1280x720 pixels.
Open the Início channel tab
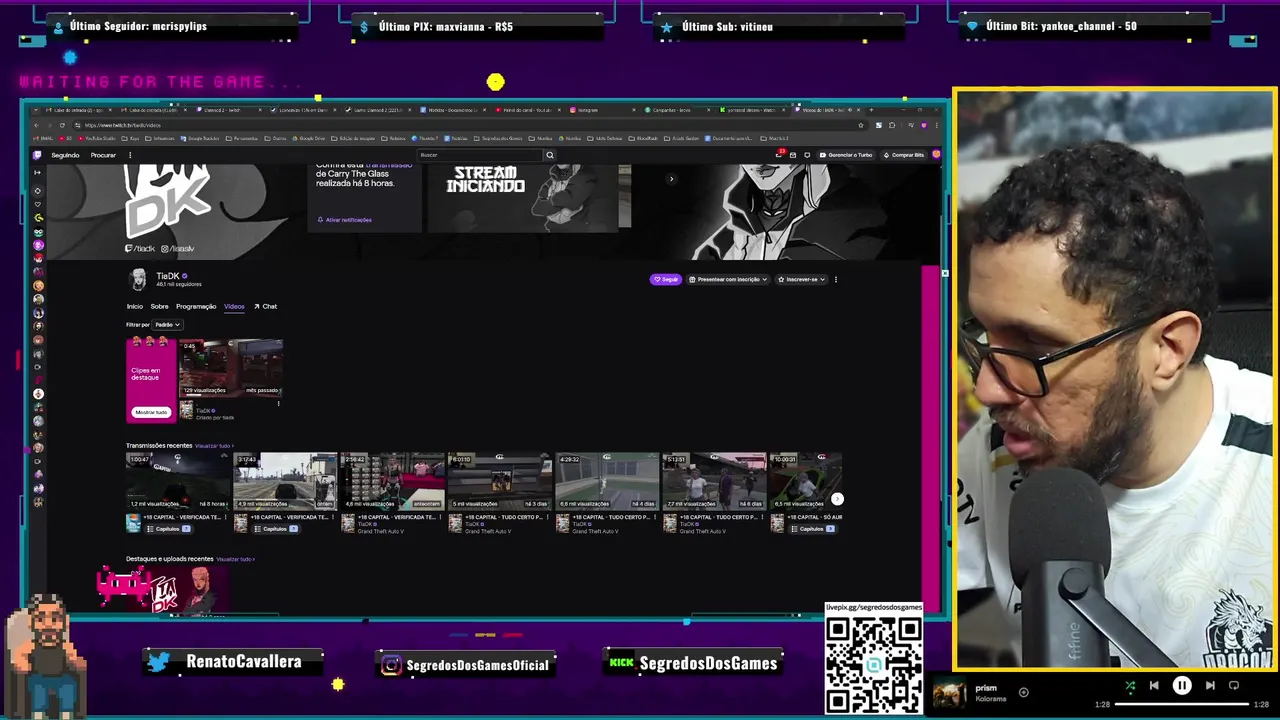[134, 306]
